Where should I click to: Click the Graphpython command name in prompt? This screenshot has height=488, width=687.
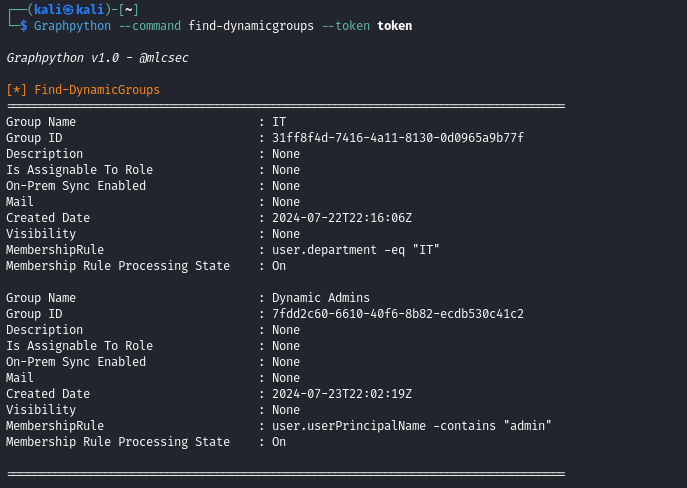tap(72, 25)
